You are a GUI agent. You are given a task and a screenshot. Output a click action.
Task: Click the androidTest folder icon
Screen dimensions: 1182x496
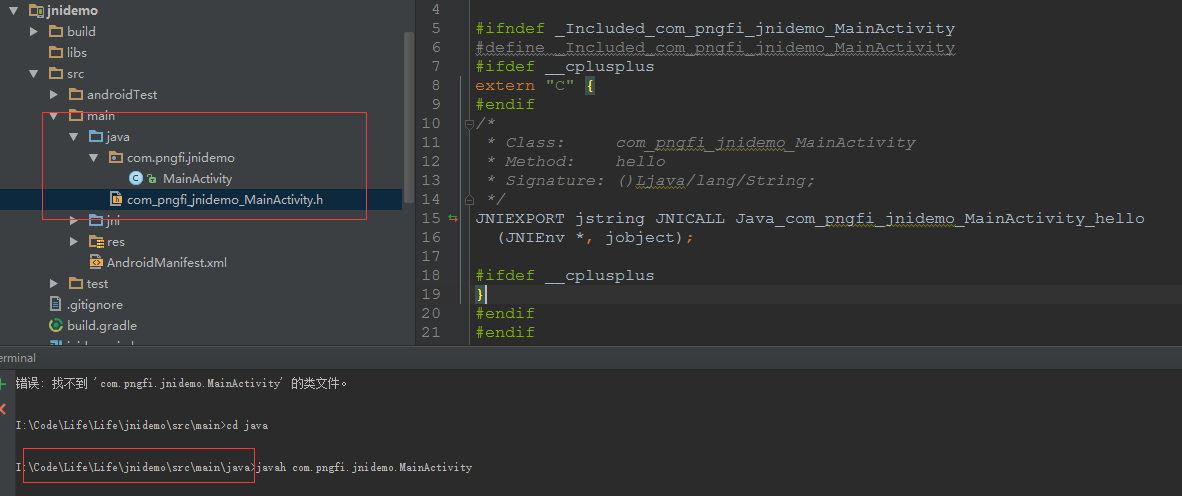75,95
